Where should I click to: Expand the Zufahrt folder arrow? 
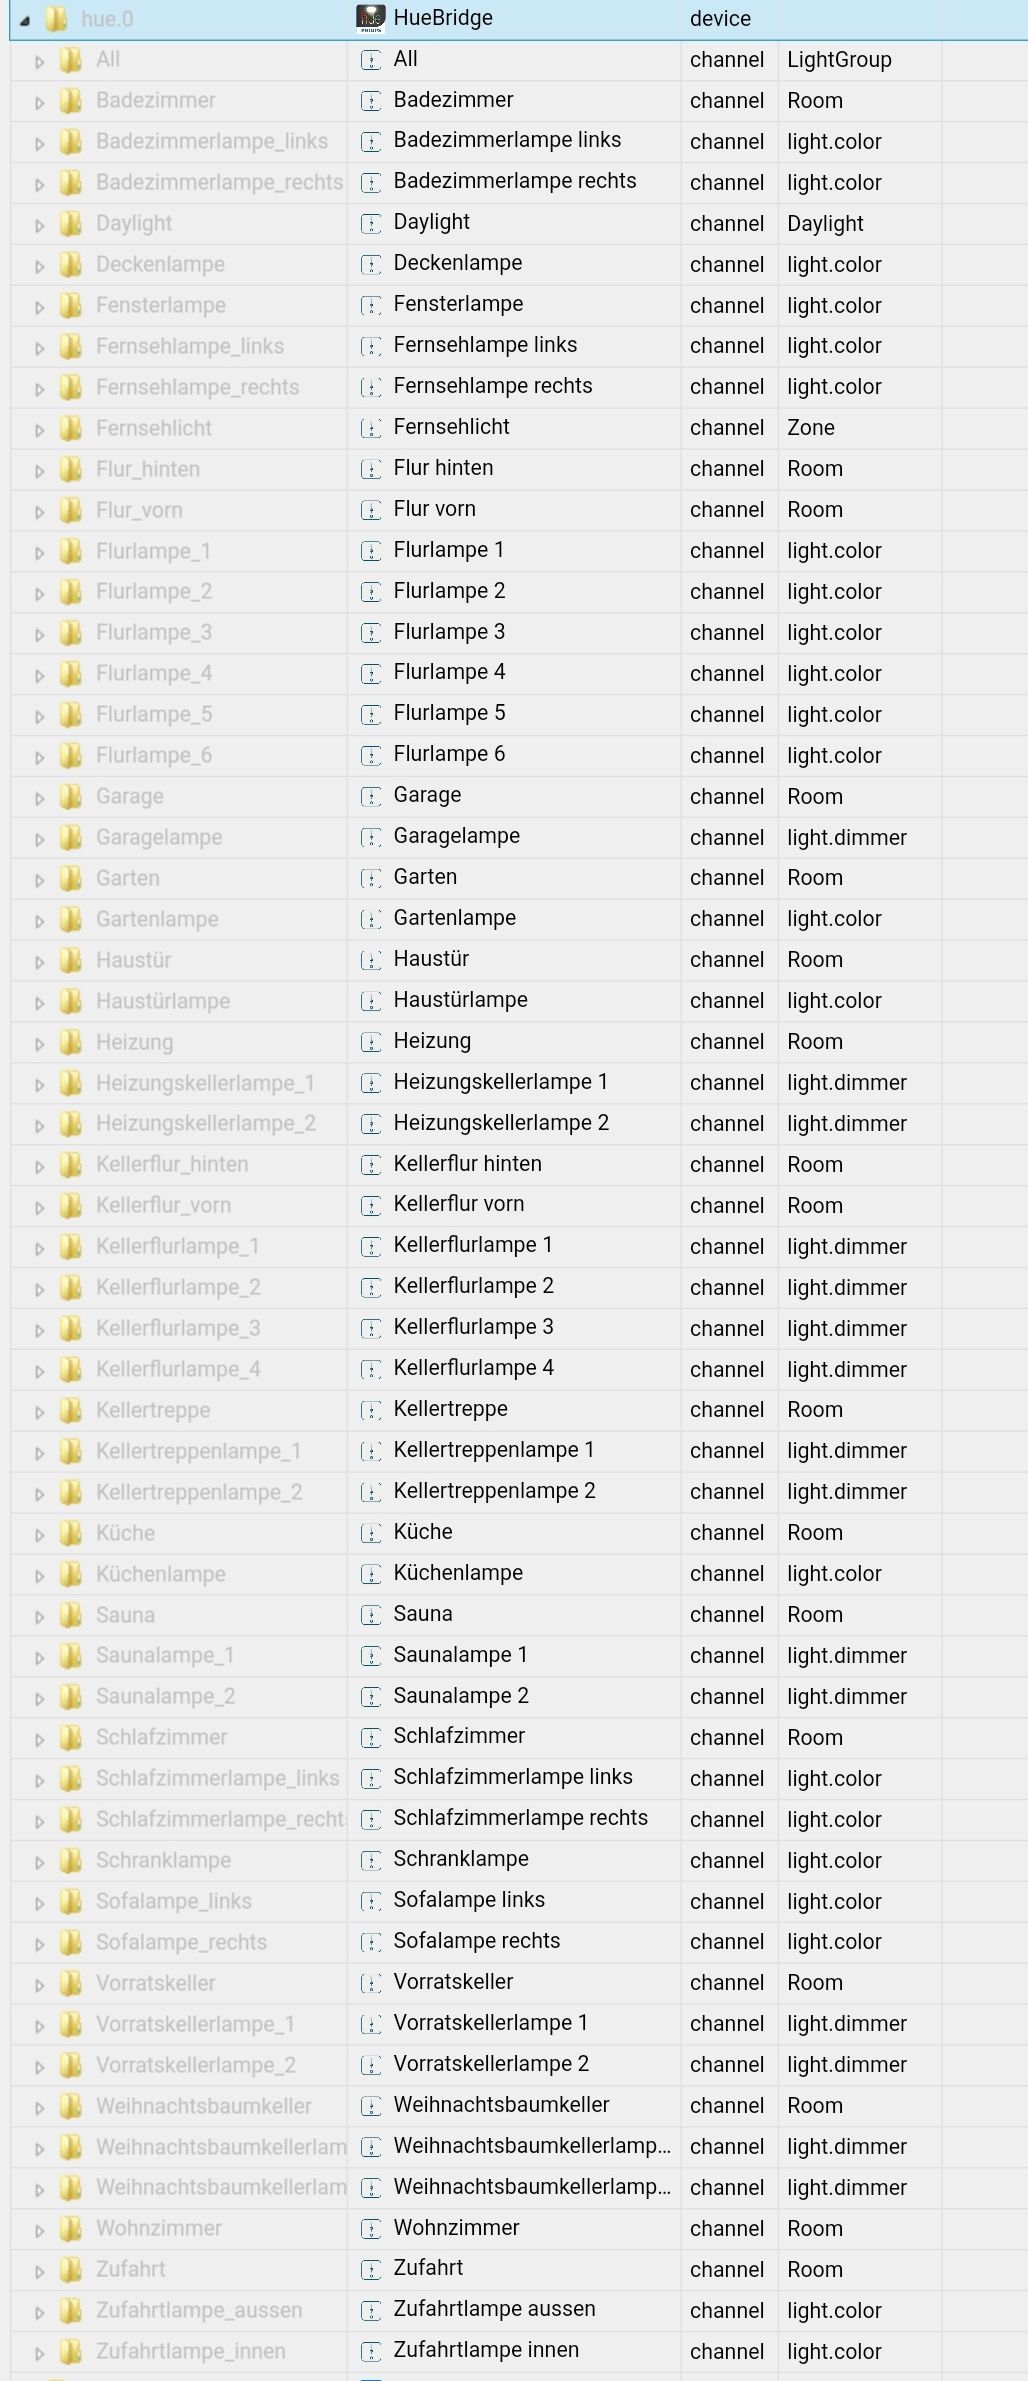40,2271
